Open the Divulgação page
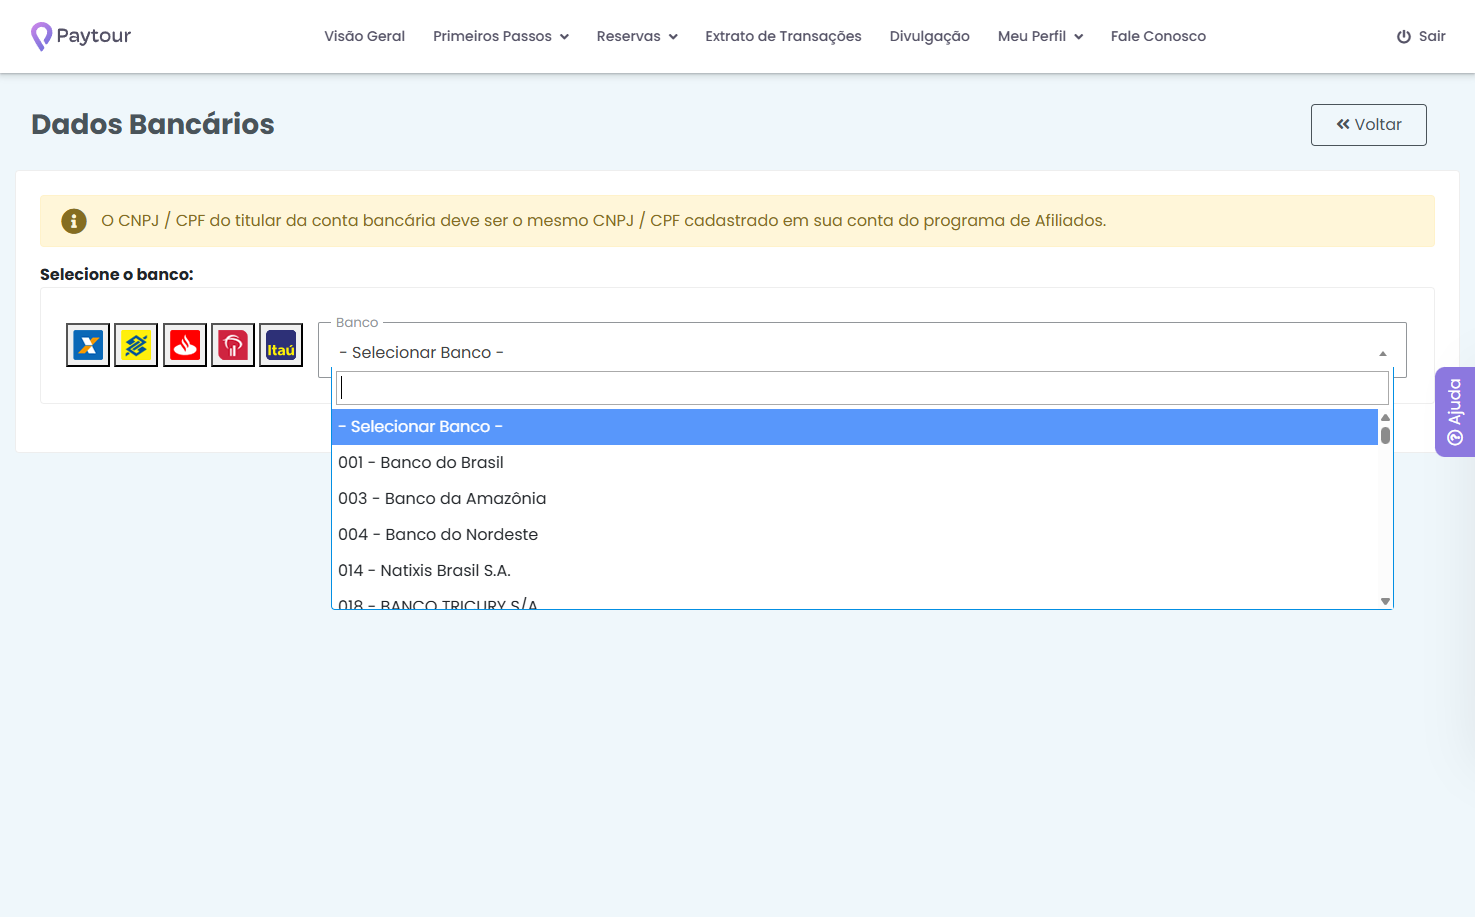Viewport: 1475px width, 917px height. [x=930, y=36]
